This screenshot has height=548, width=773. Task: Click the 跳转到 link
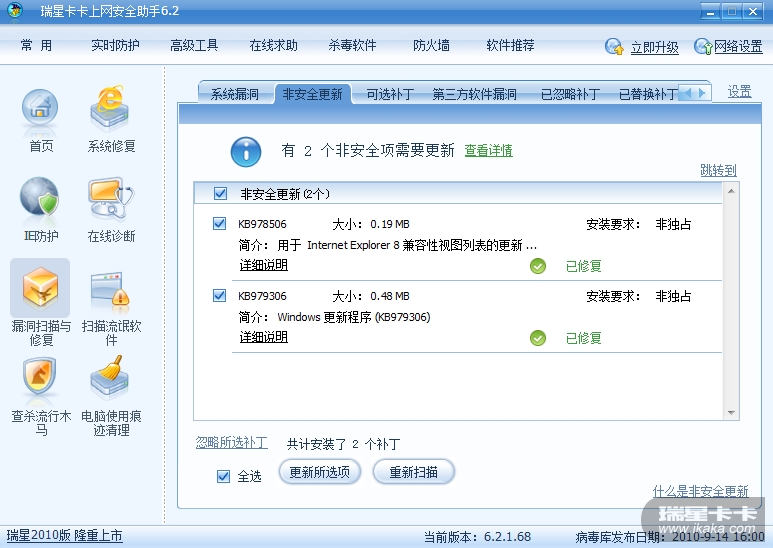718,170
